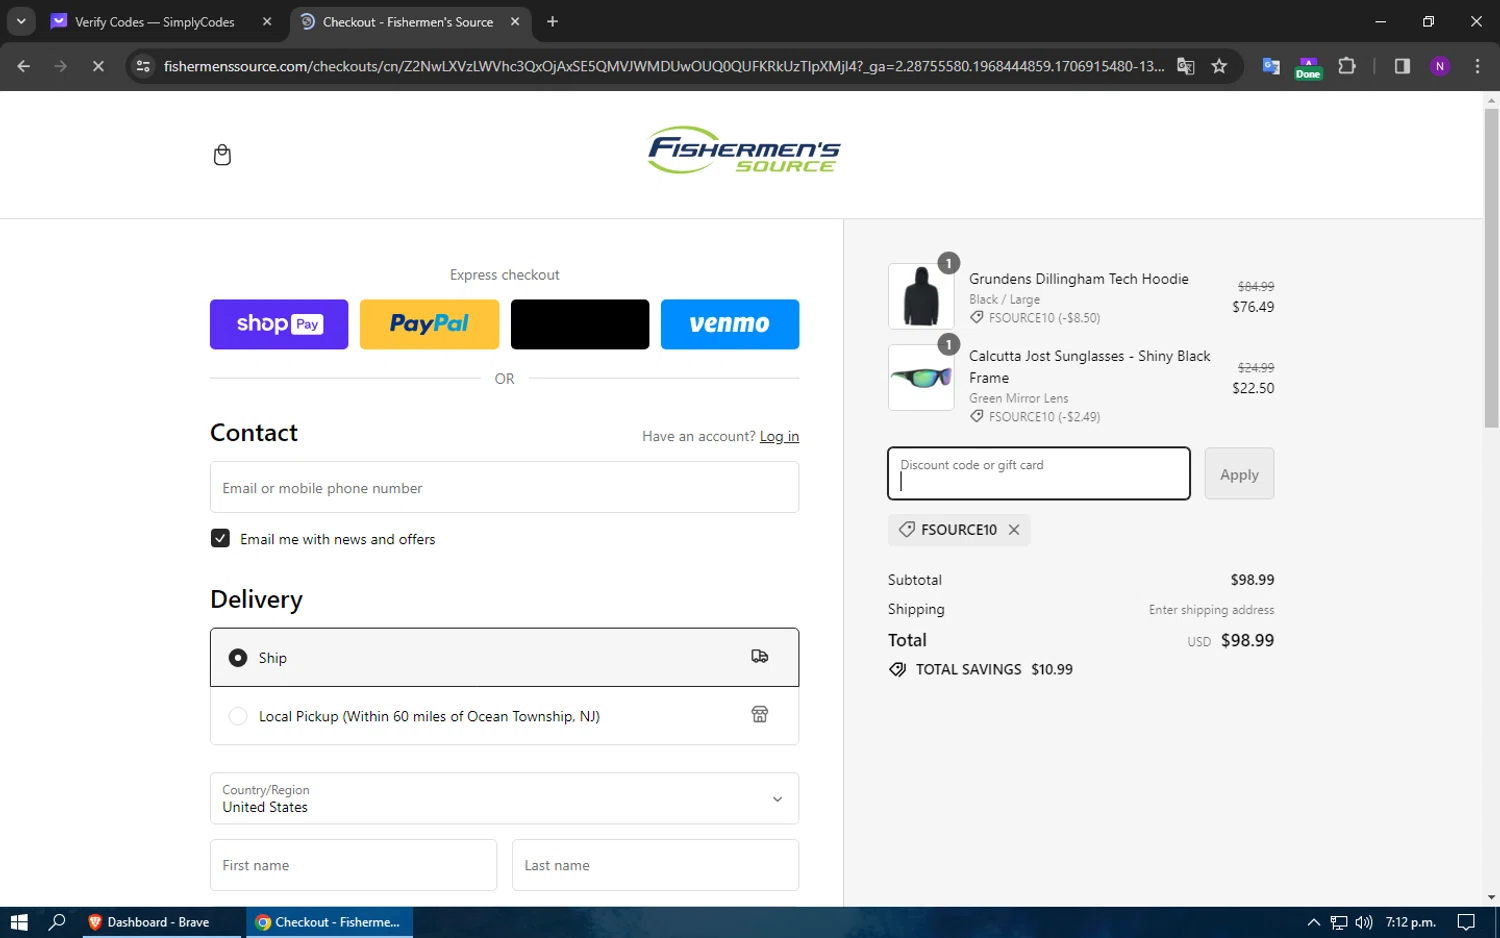The height and width of the screenshot is (938, 1500).
Task: Close the Checkout - Fishermen's Source tab
Action: pos(515,22)
